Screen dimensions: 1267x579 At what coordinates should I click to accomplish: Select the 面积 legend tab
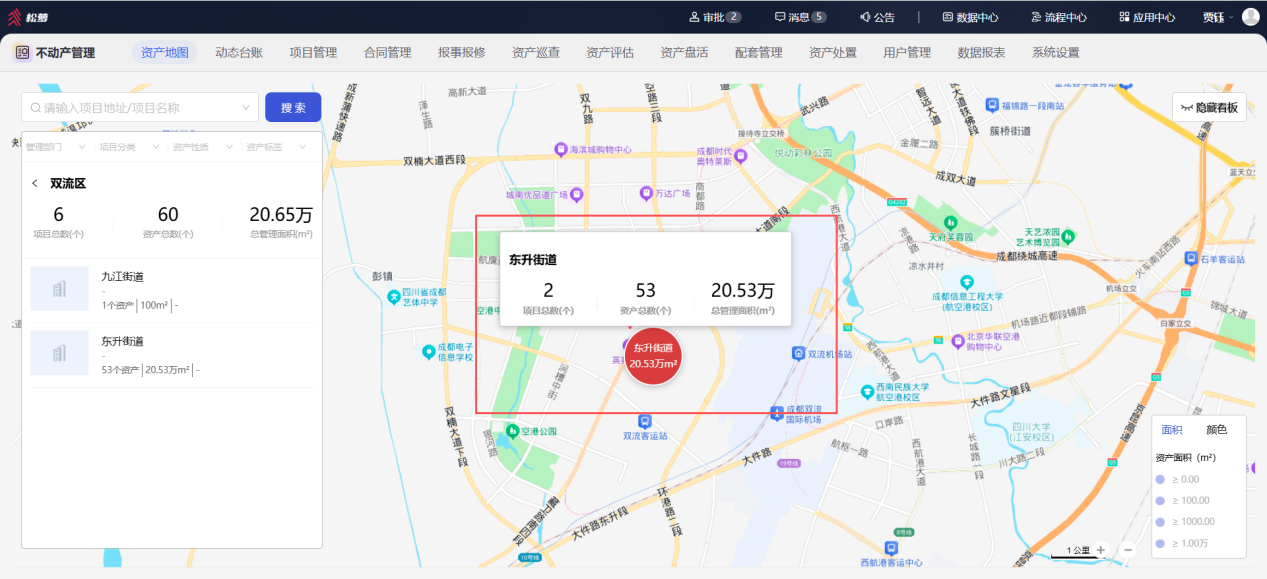pos(1172,430)
